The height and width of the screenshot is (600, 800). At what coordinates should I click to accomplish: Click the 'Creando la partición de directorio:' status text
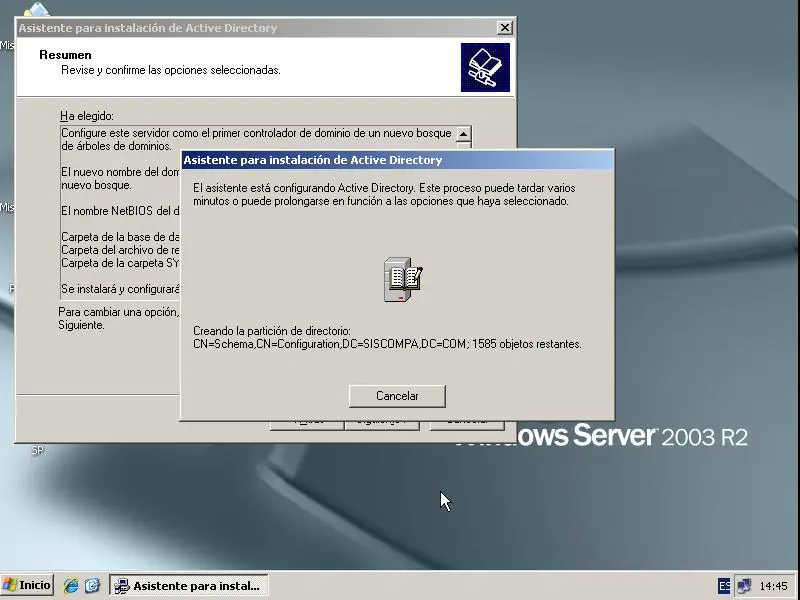pos(272,331)
